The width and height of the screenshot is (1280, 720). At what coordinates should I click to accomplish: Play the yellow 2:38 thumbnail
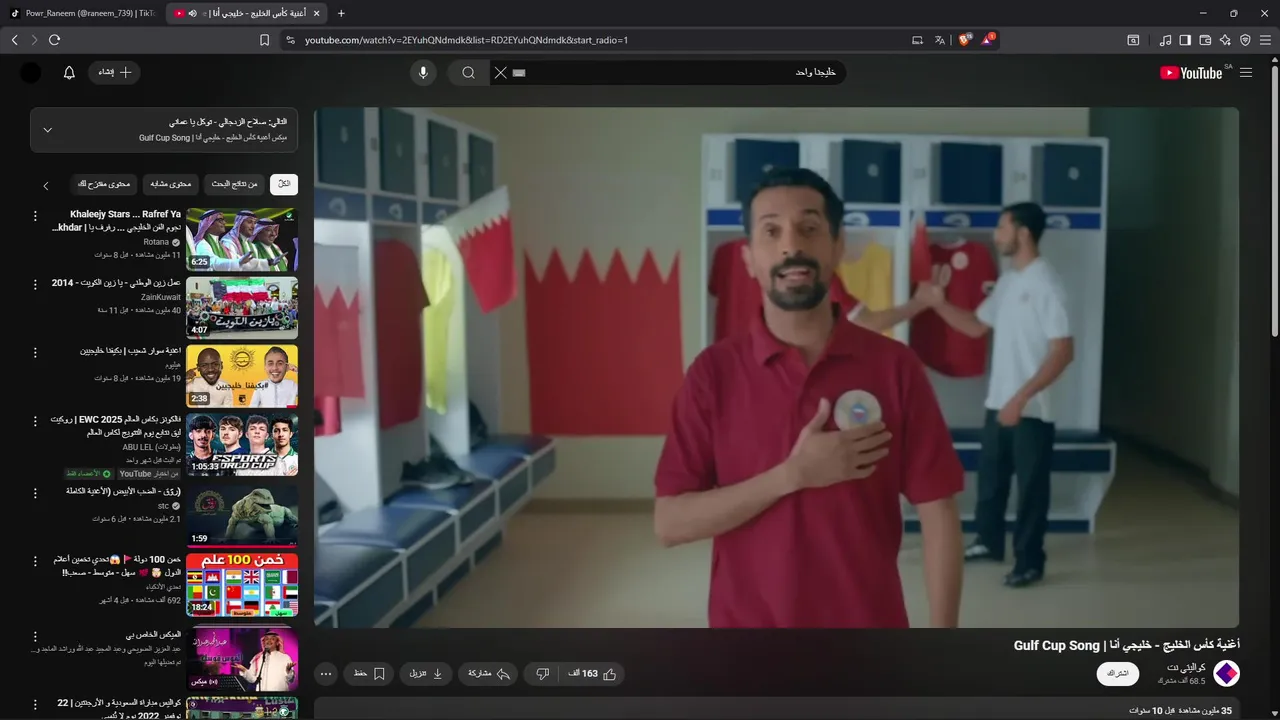[242, 376]
